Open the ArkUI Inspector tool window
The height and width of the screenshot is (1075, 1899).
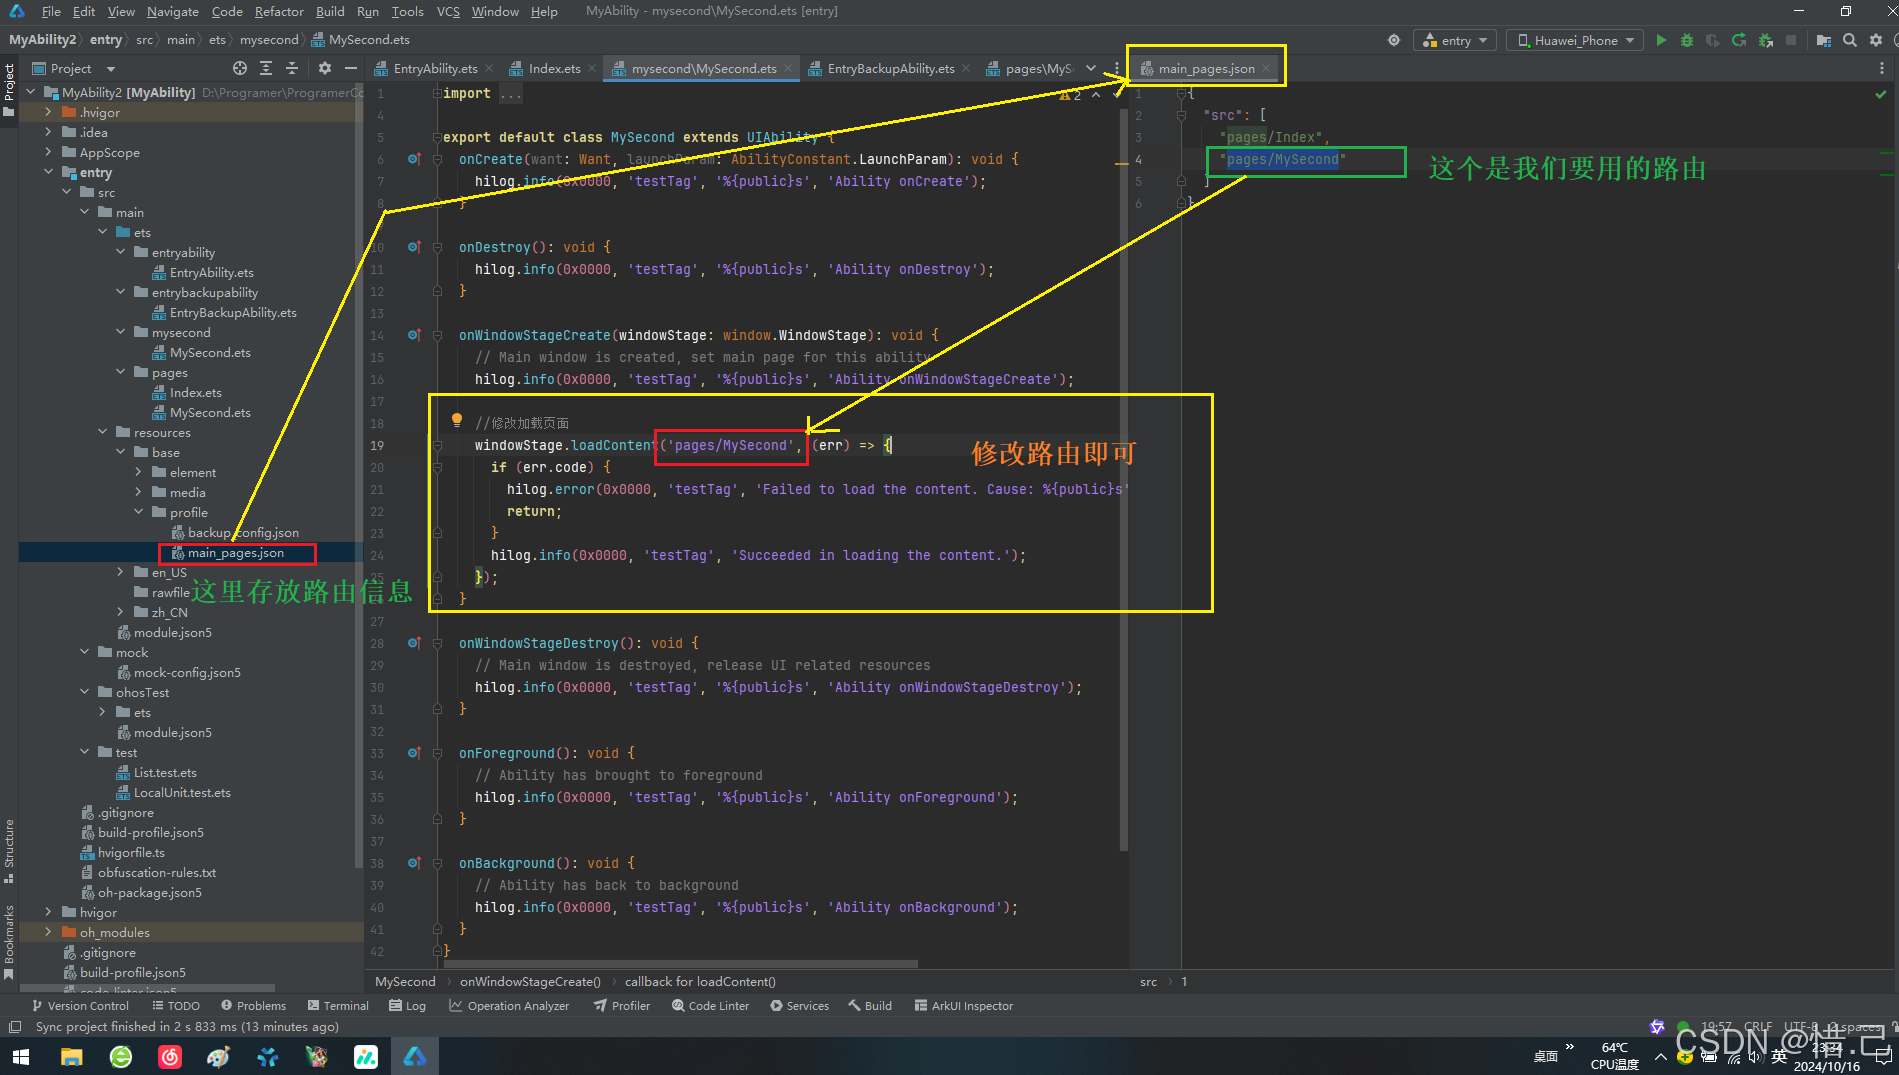click(x=963, y=1005)
